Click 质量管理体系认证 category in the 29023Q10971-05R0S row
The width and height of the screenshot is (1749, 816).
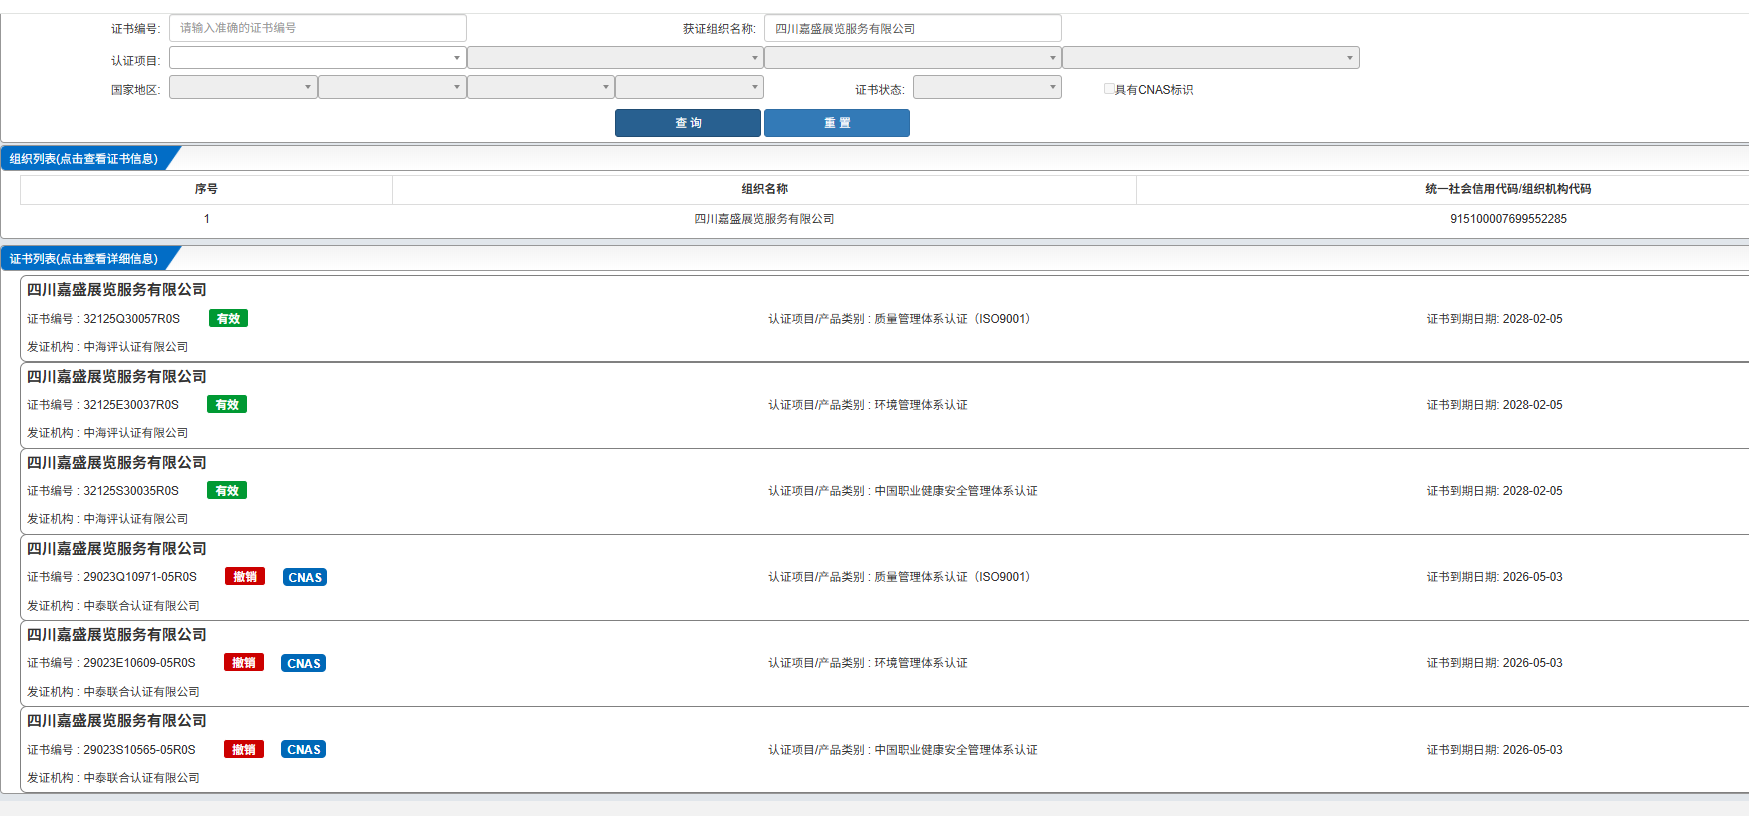(953, 577)
